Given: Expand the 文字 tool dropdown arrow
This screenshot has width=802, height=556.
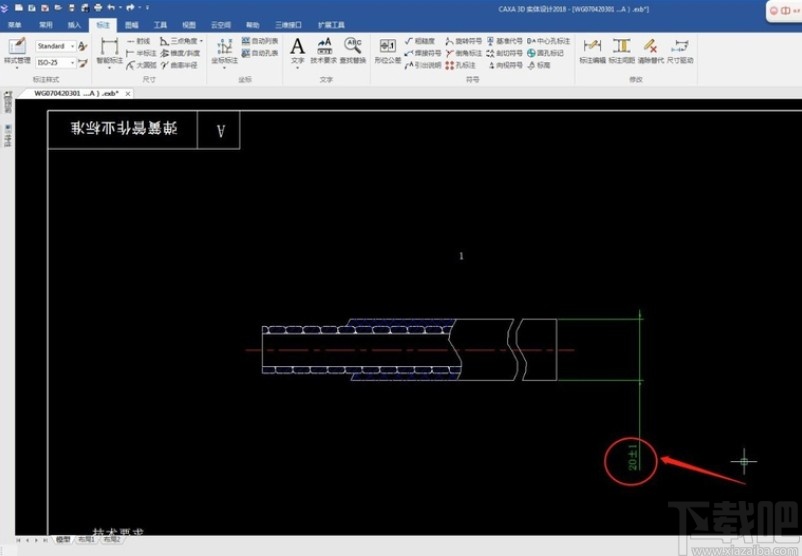Looking at the screenshot, I should pyautogui.click(x=297, y=68).
